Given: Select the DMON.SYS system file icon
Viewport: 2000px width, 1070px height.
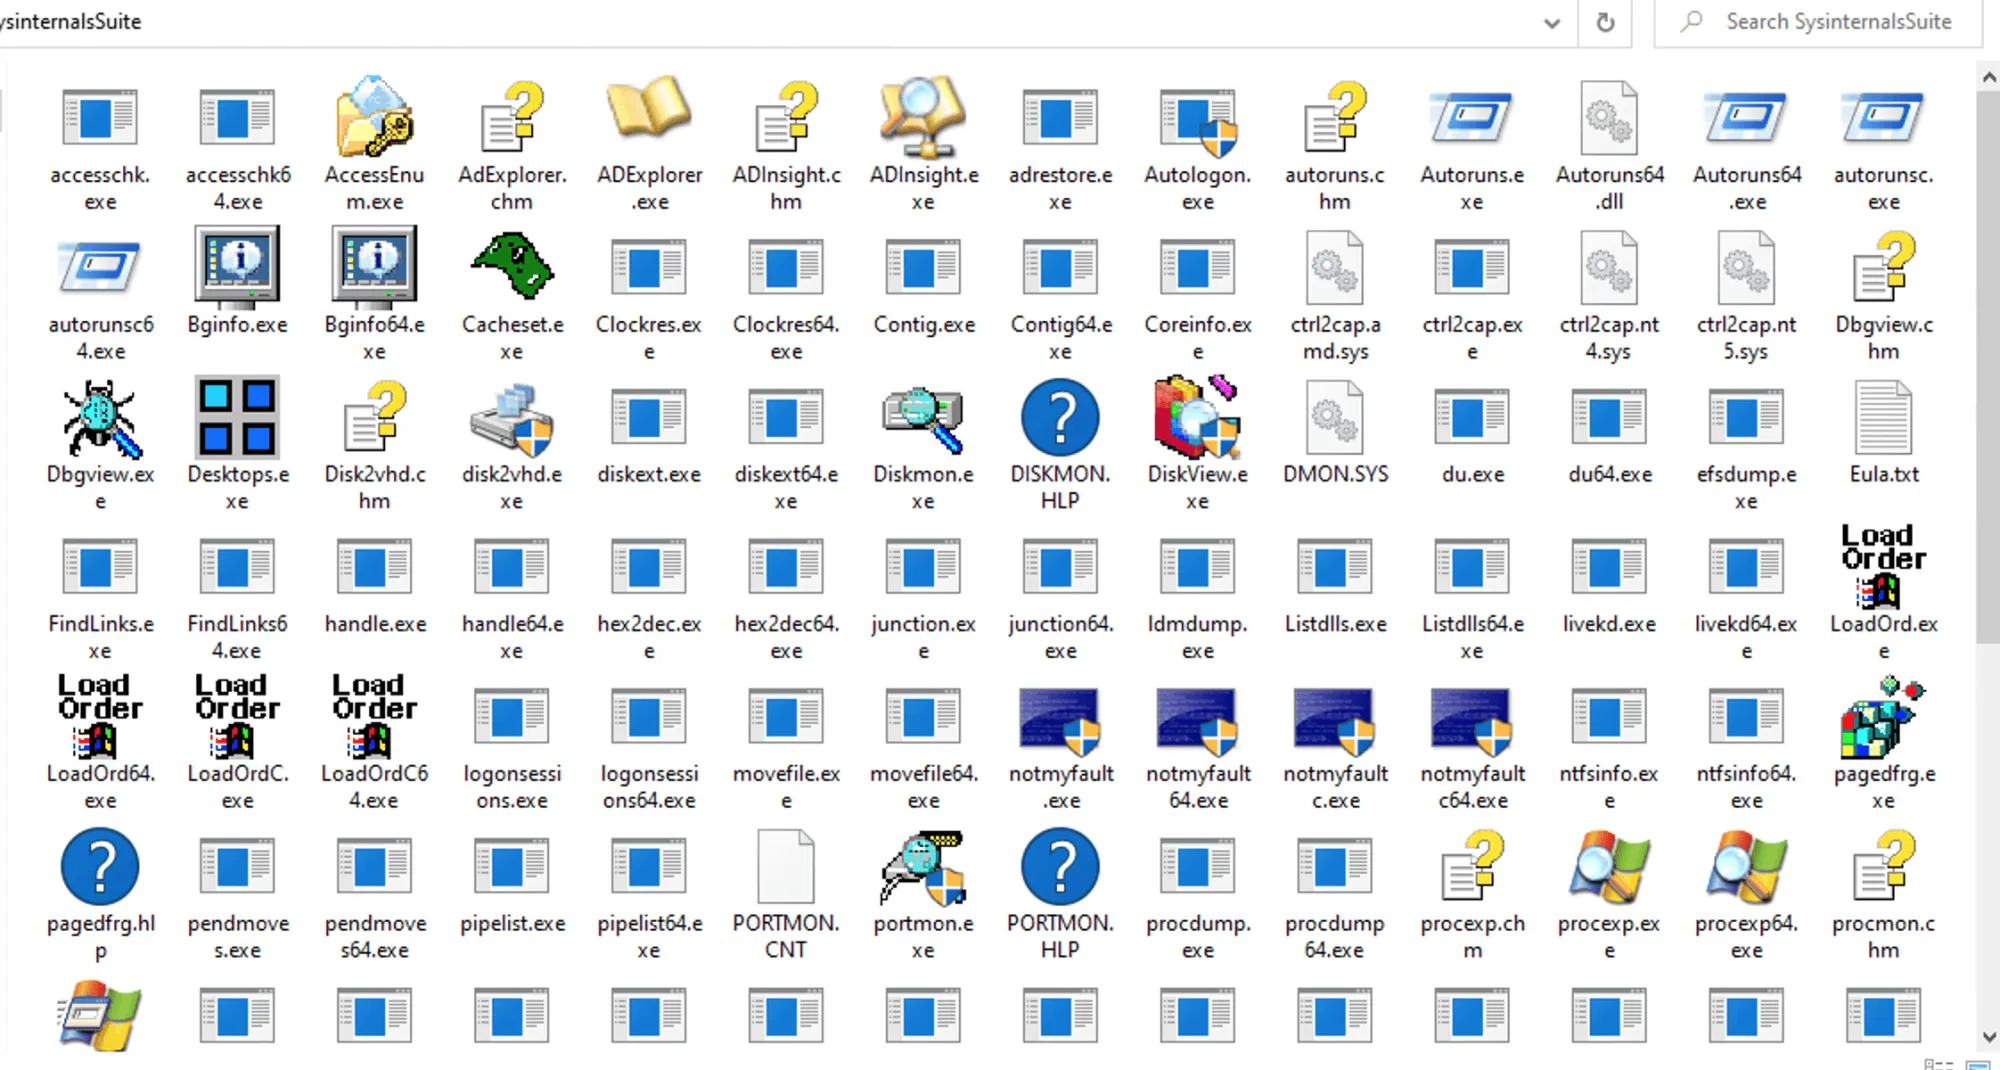Looking at the screenshot, I should pyautogui.click(x=1335, y=418).
